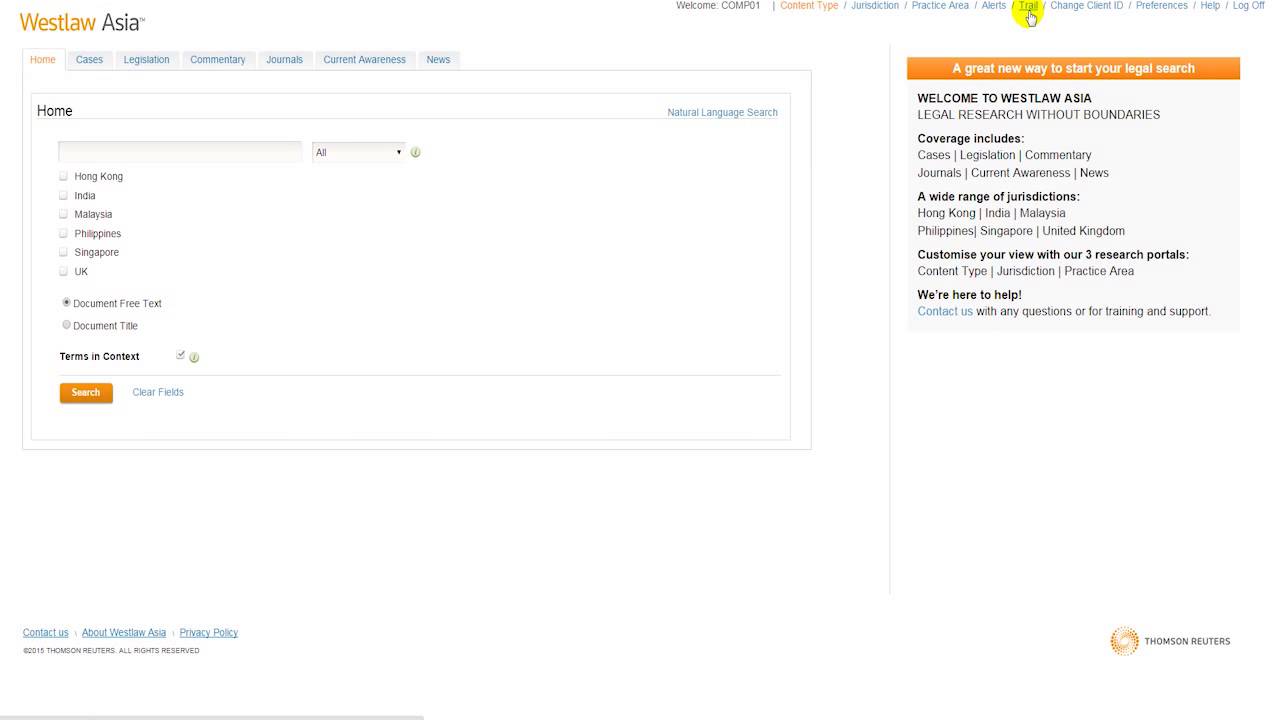Click info icon next to Terms in Context
Screen dimensions: 1280x720
[194, 357]
